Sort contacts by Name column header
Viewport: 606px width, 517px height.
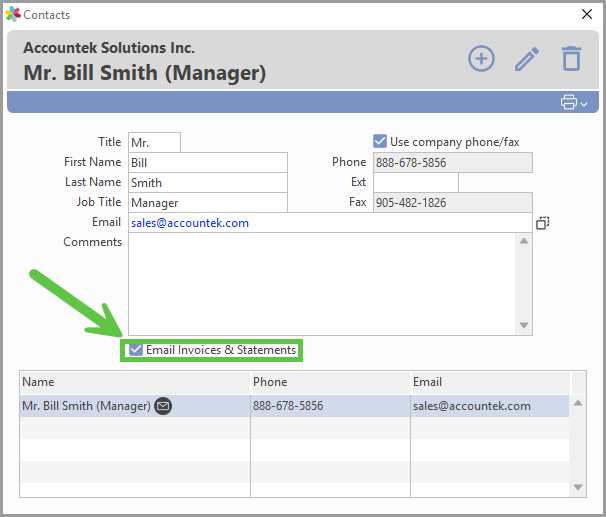click(135, 382)
